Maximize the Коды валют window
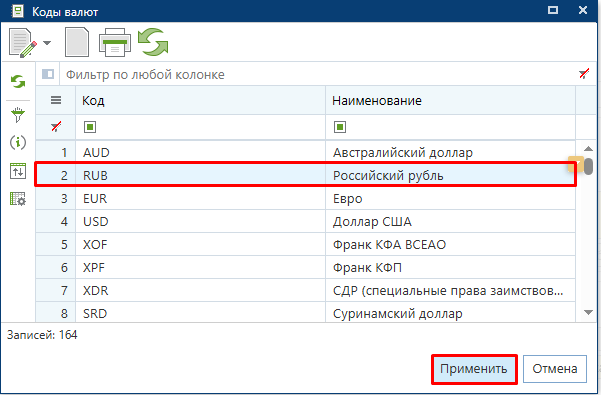Screen dimensions: 601x395 click(553, 10)
